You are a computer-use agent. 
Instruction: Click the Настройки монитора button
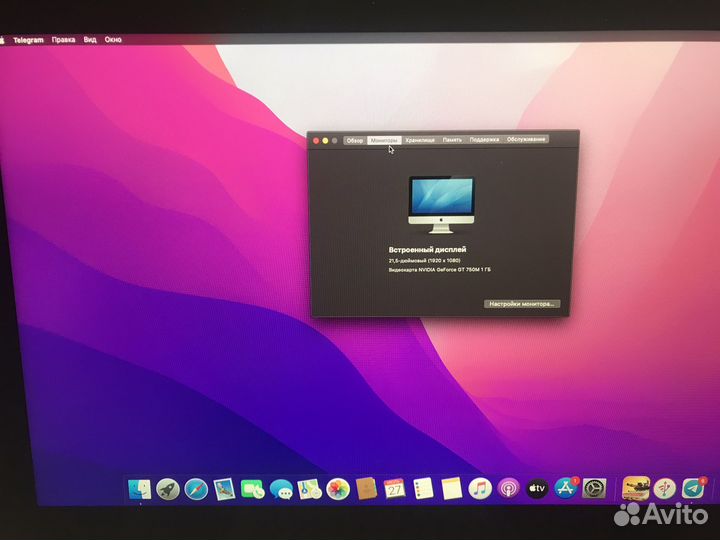[522, 304]
